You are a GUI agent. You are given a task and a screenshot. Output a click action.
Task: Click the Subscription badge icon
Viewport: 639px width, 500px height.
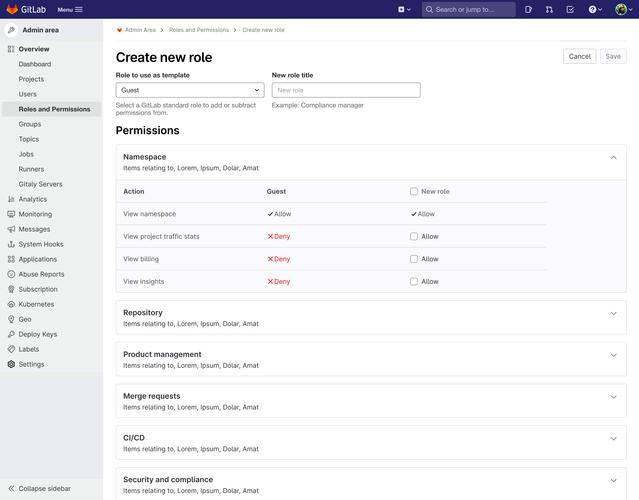click(x=11, y=289)
